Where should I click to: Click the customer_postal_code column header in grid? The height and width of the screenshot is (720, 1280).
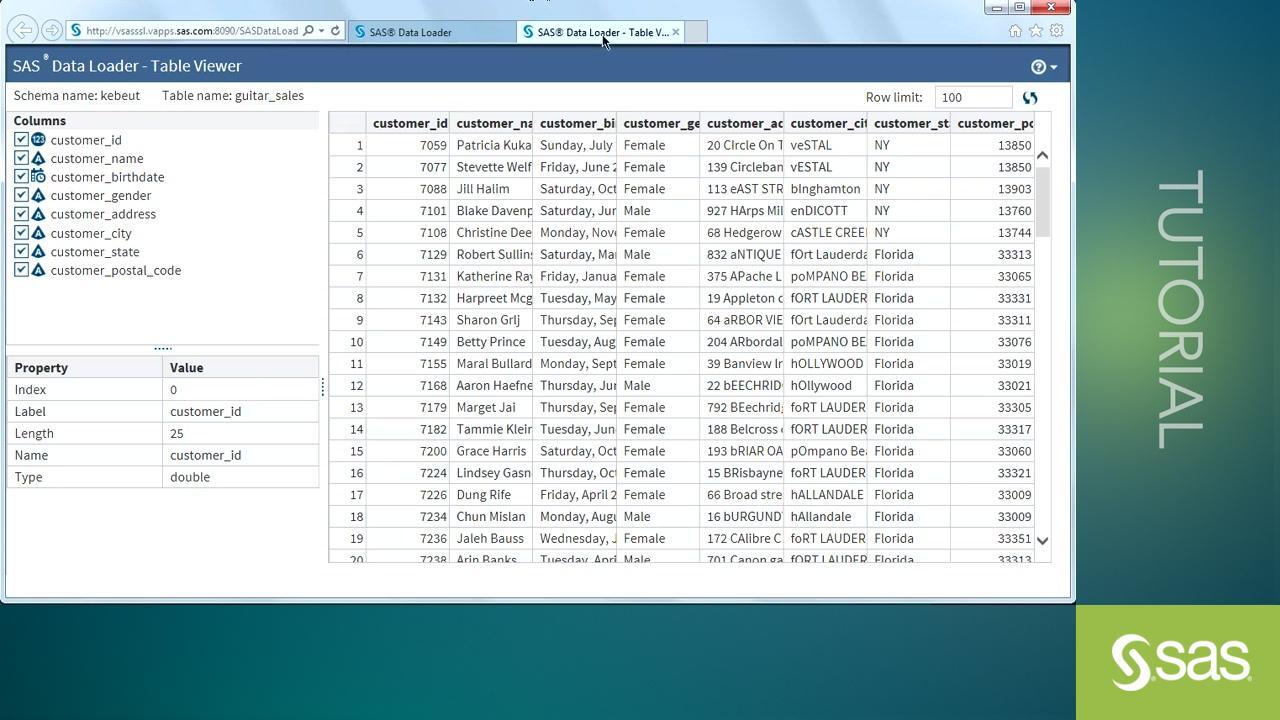point(993,123)
